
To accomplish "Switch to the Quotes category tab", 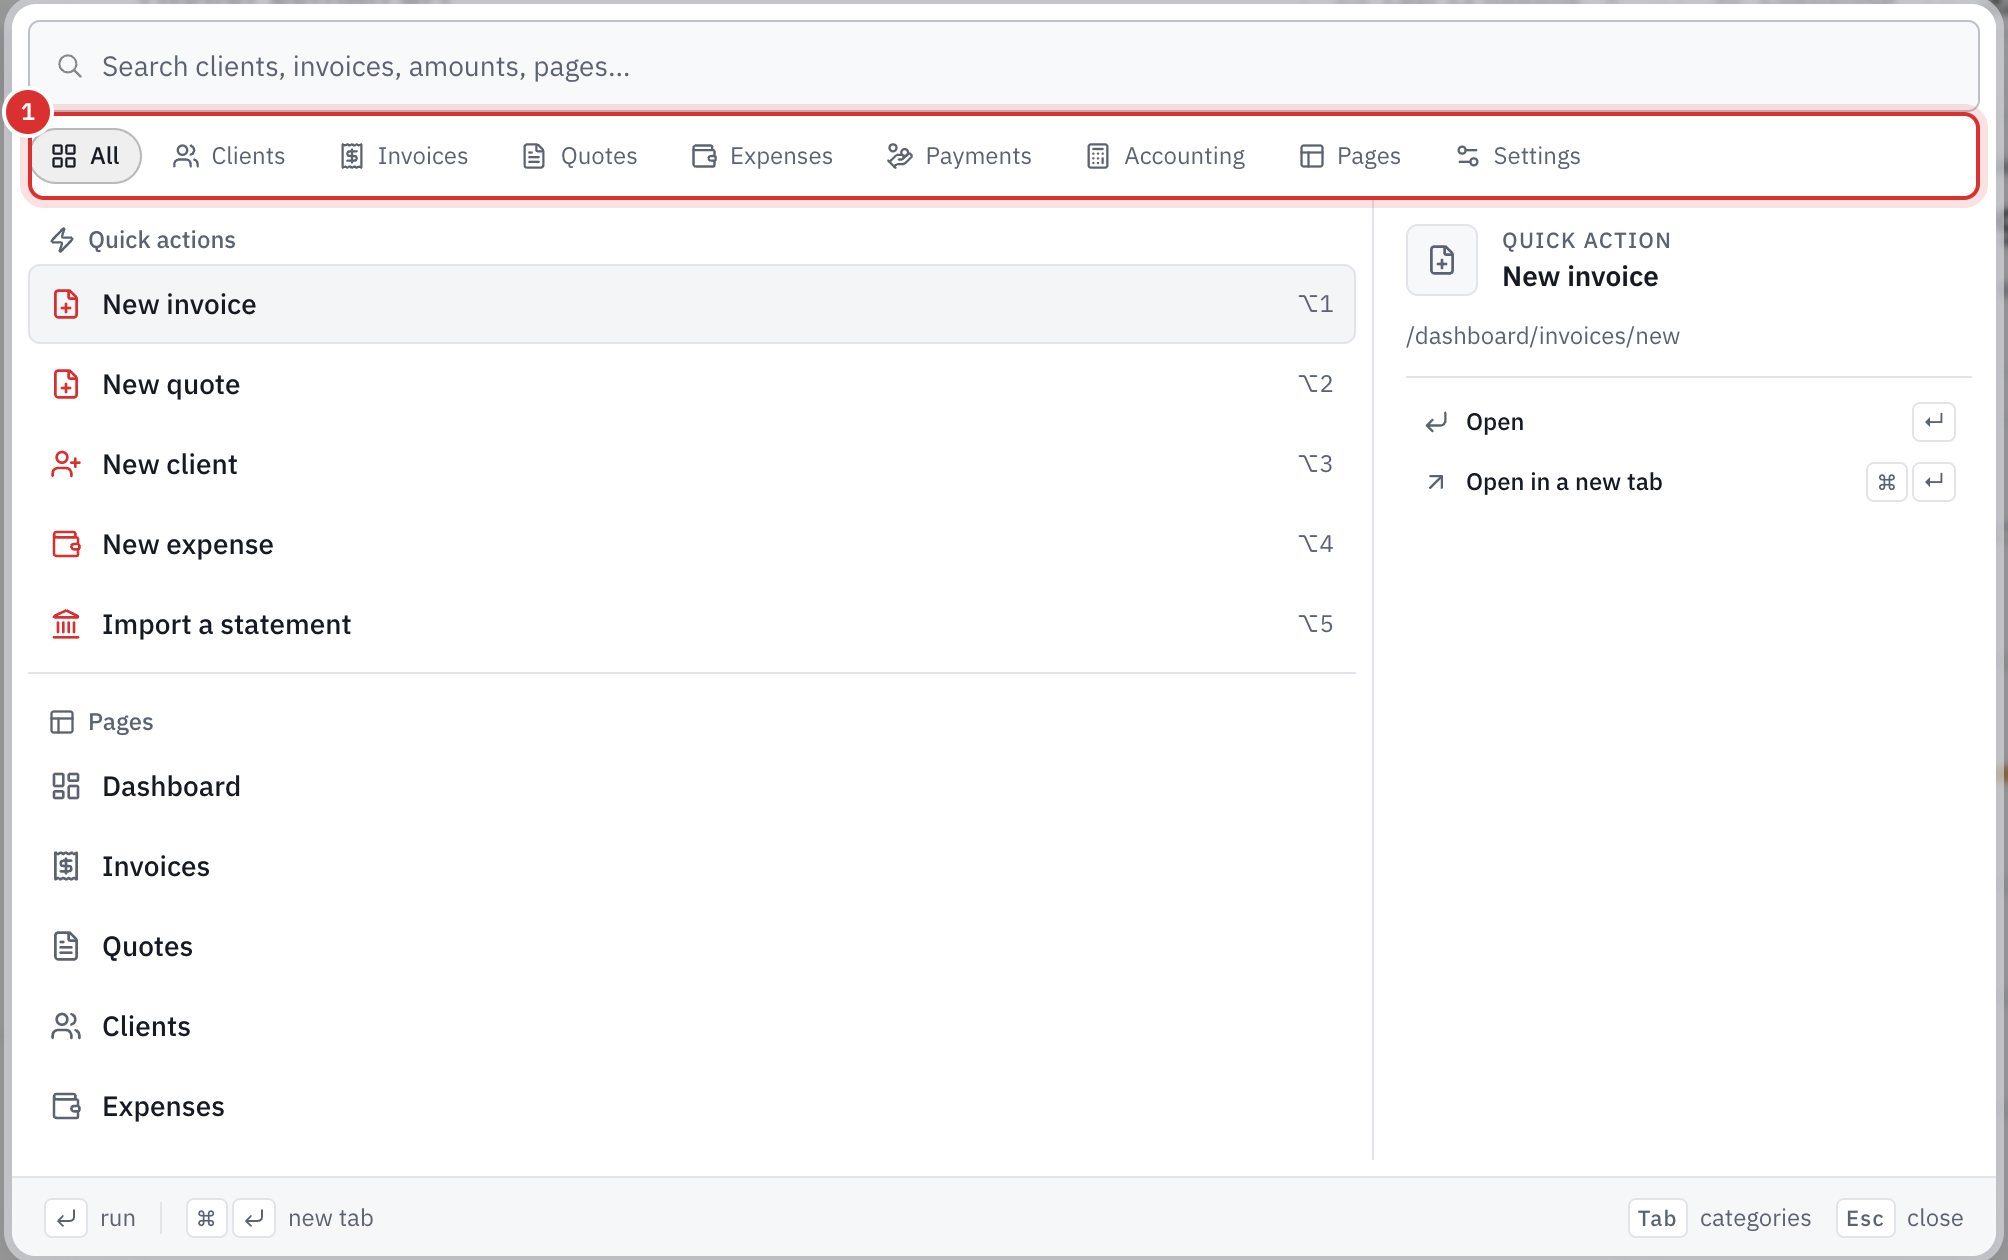I will coord(580,156).
